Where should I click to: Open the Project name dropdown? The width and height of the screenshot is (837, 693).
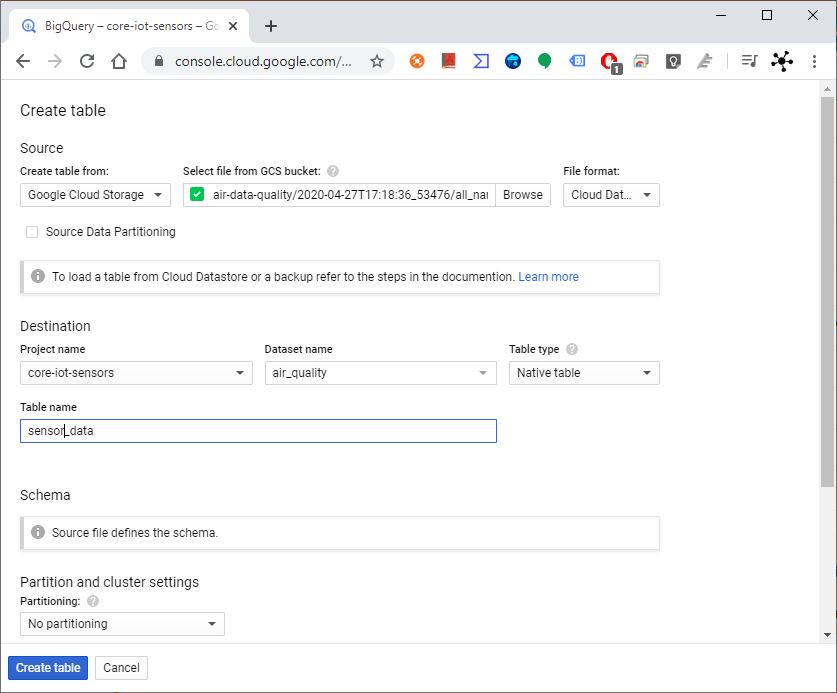click(136, 373)
